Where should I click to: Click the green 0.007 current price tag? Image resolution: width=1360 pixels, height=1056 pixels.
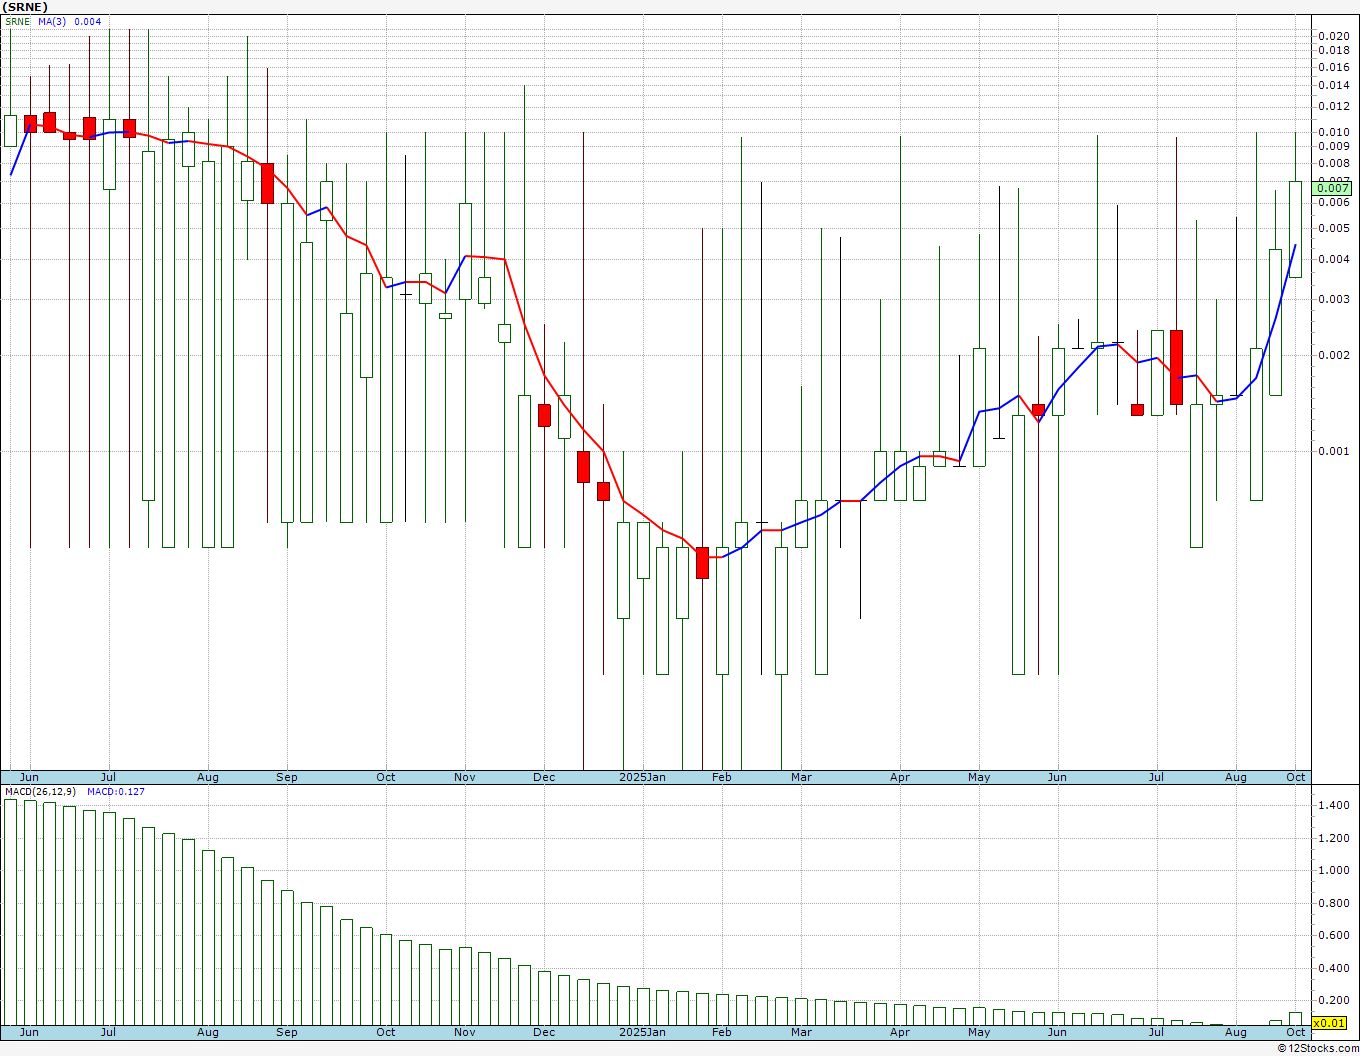click(1333, 188)
